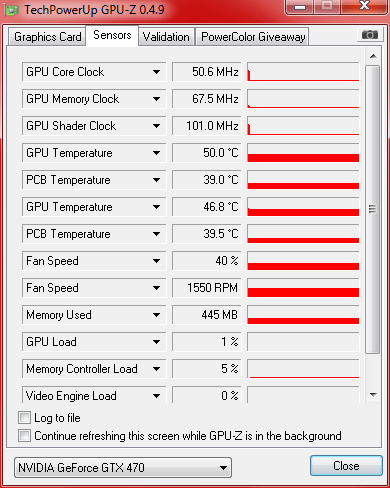Click the GPU-Z app icon in title bar

12,10
